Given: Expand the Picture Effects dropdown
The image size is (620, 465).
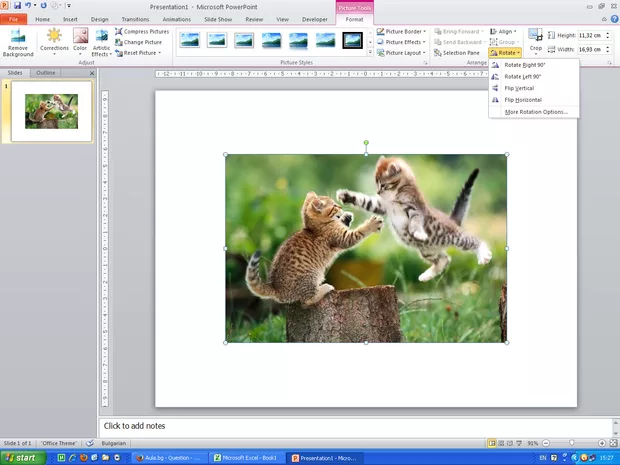Looking at the screenshot, I should click(402, 42).
